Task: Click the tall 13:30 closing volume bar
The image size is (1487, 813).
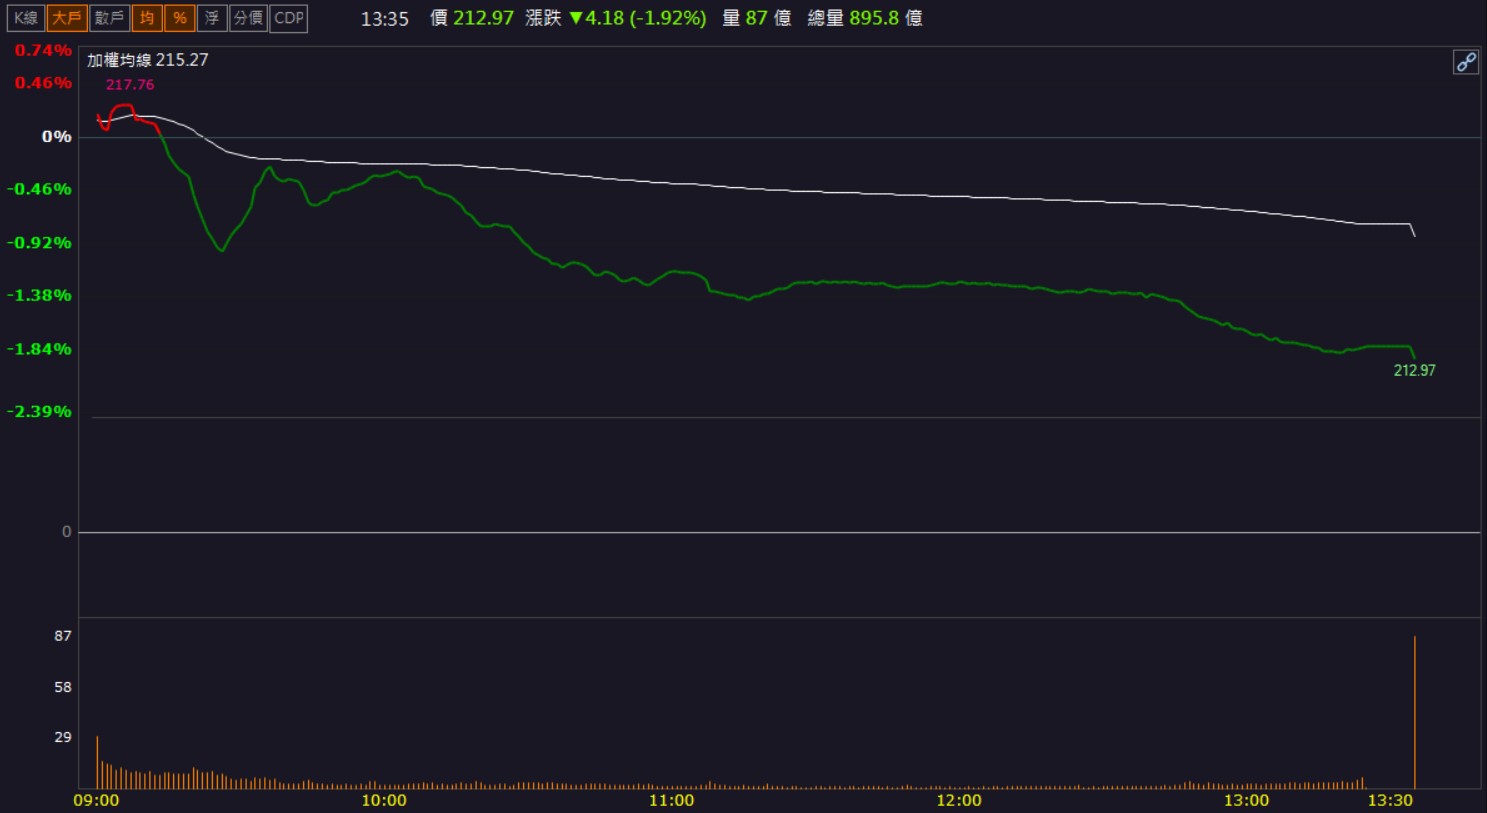Action: [1415, 712]
